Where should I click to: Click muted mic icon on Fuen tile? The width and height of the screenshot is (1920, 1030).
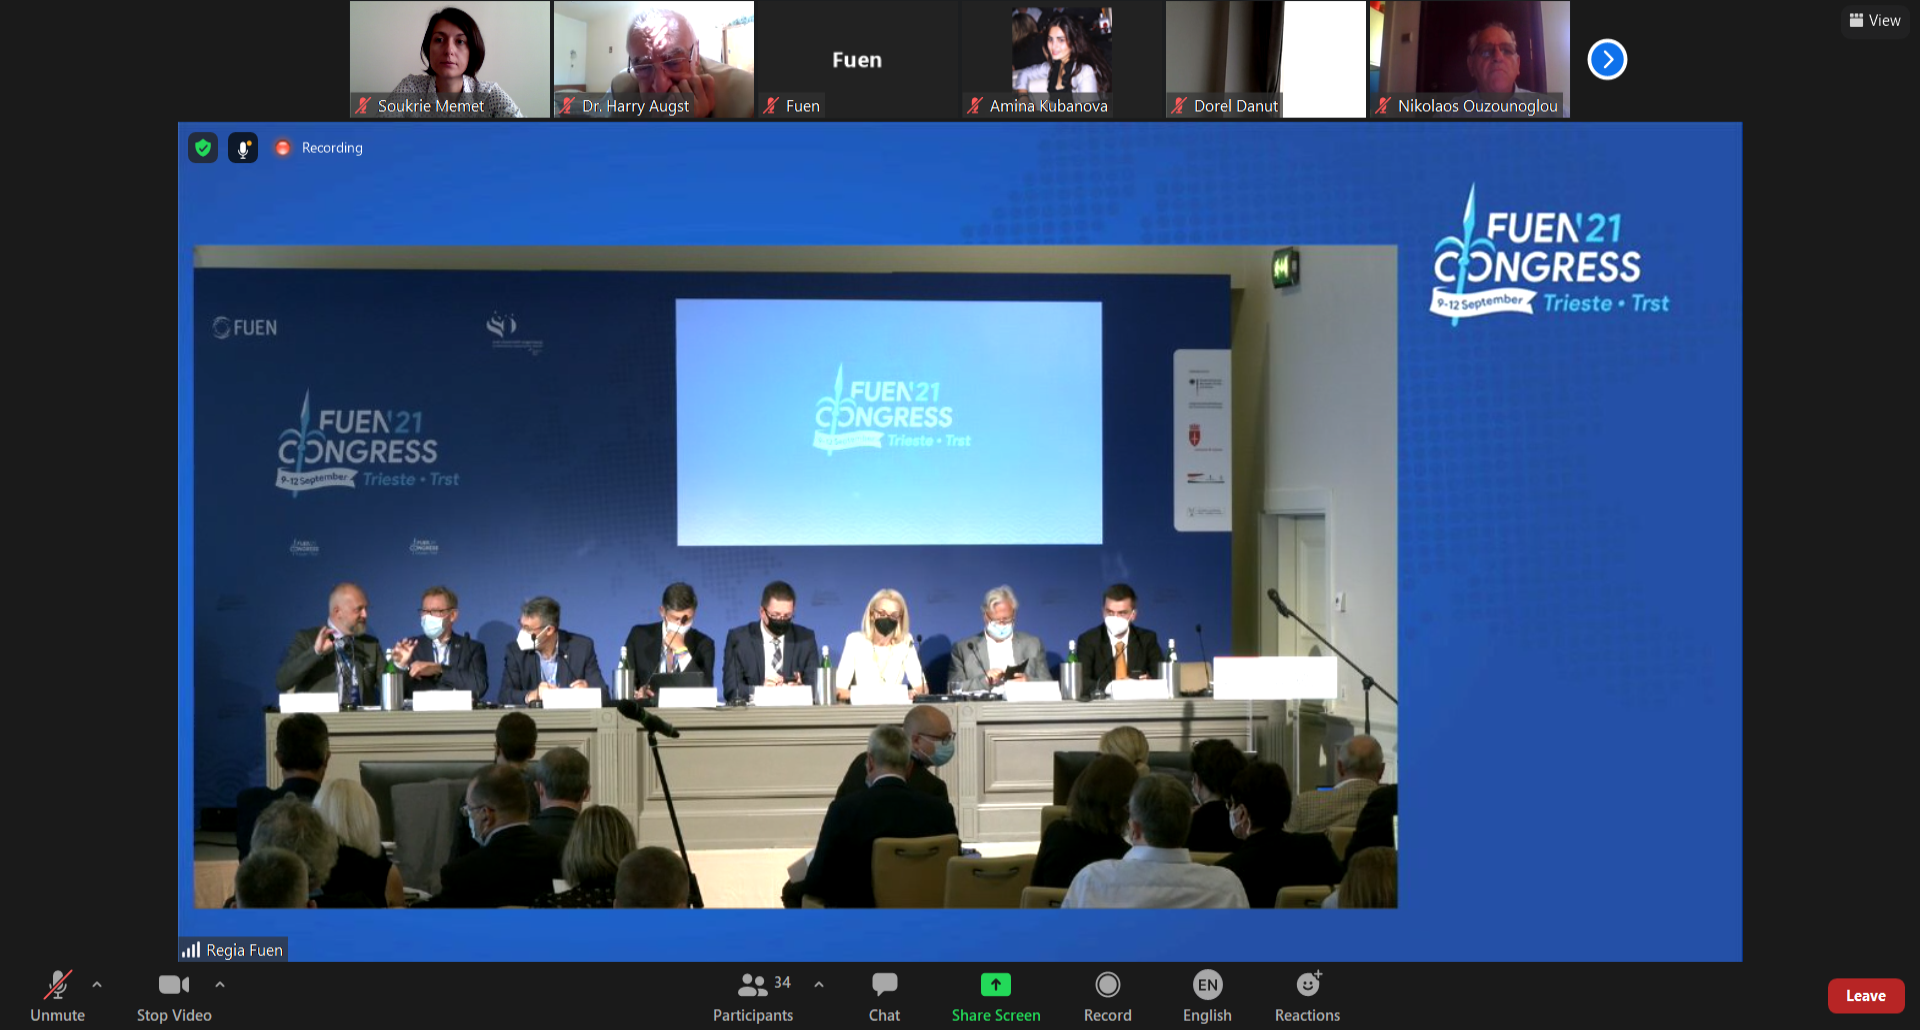click(x=772, y=105)
